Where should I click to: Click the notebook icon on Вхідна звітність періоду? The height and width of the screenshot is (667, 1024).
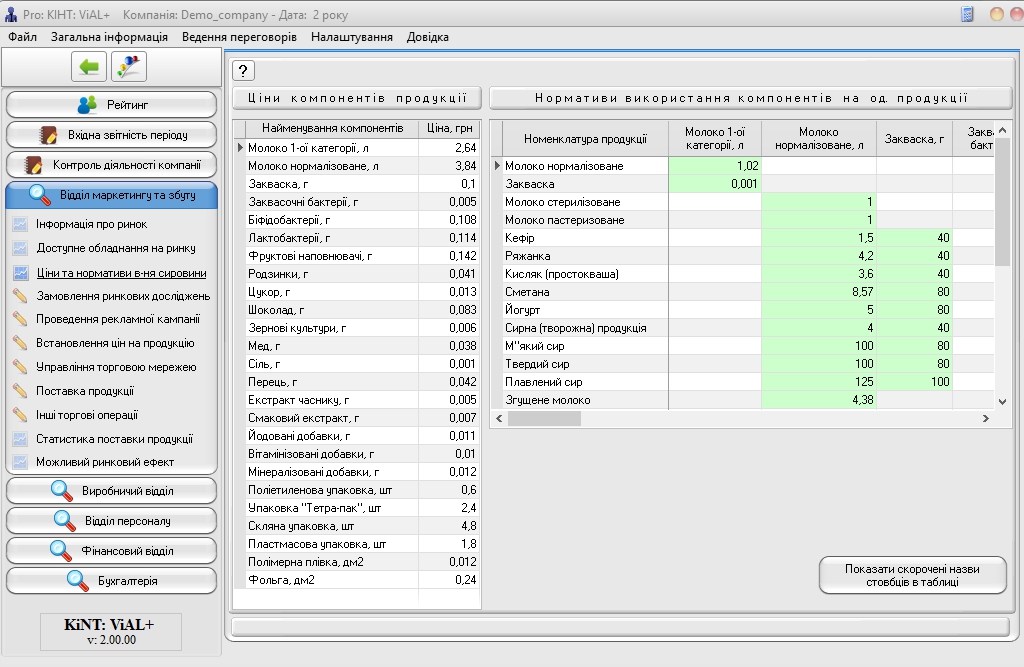coord(48,135)
